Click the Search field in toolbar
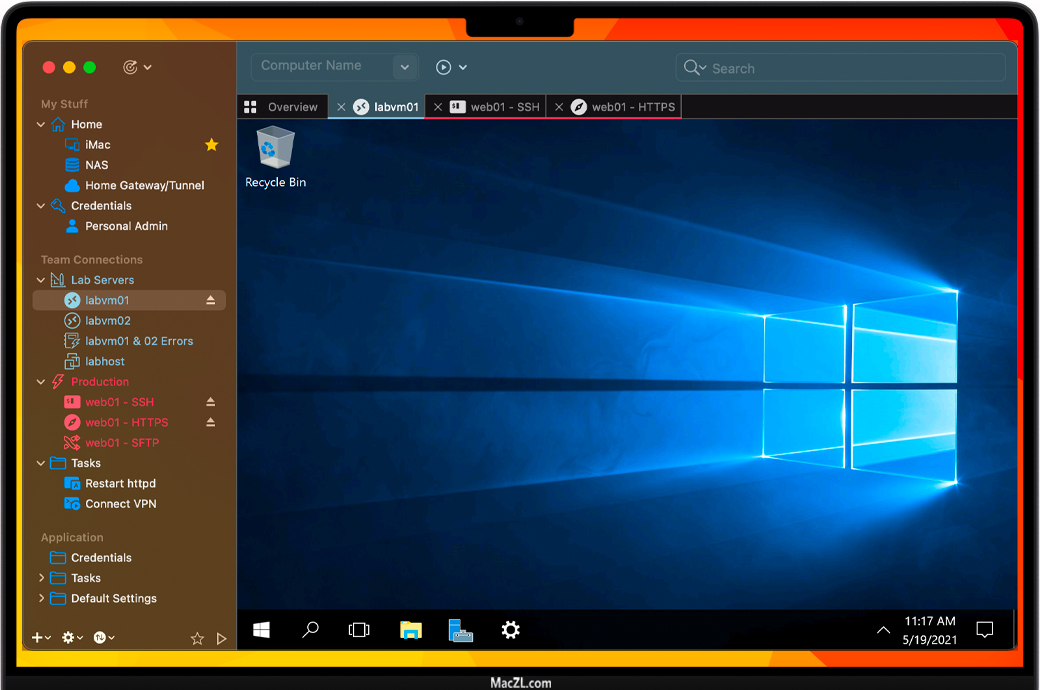 click(x=850, y=68)
